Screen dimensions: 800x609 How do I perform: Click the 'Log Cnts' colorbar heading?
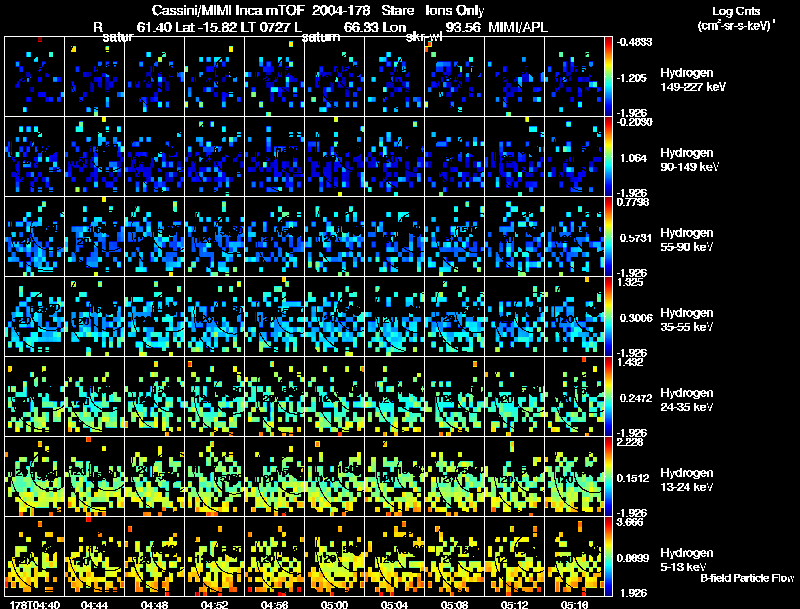(x=736, y=11)
